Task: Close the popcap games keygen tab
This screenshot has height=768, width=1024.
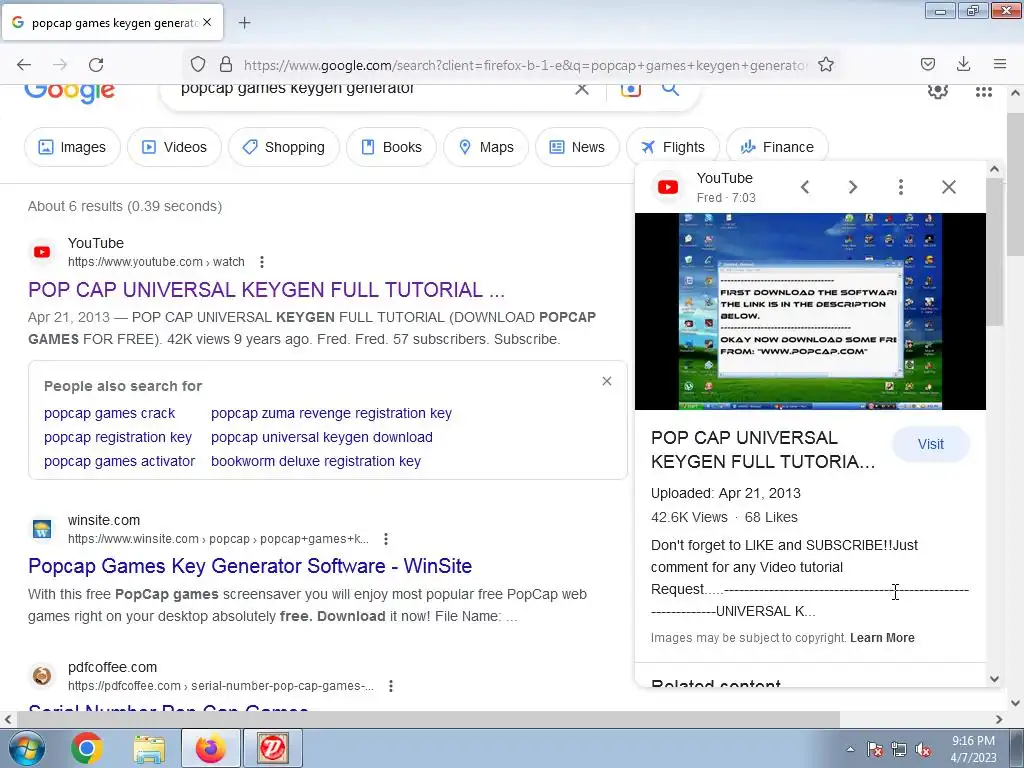Action: (x=207, y=22)
